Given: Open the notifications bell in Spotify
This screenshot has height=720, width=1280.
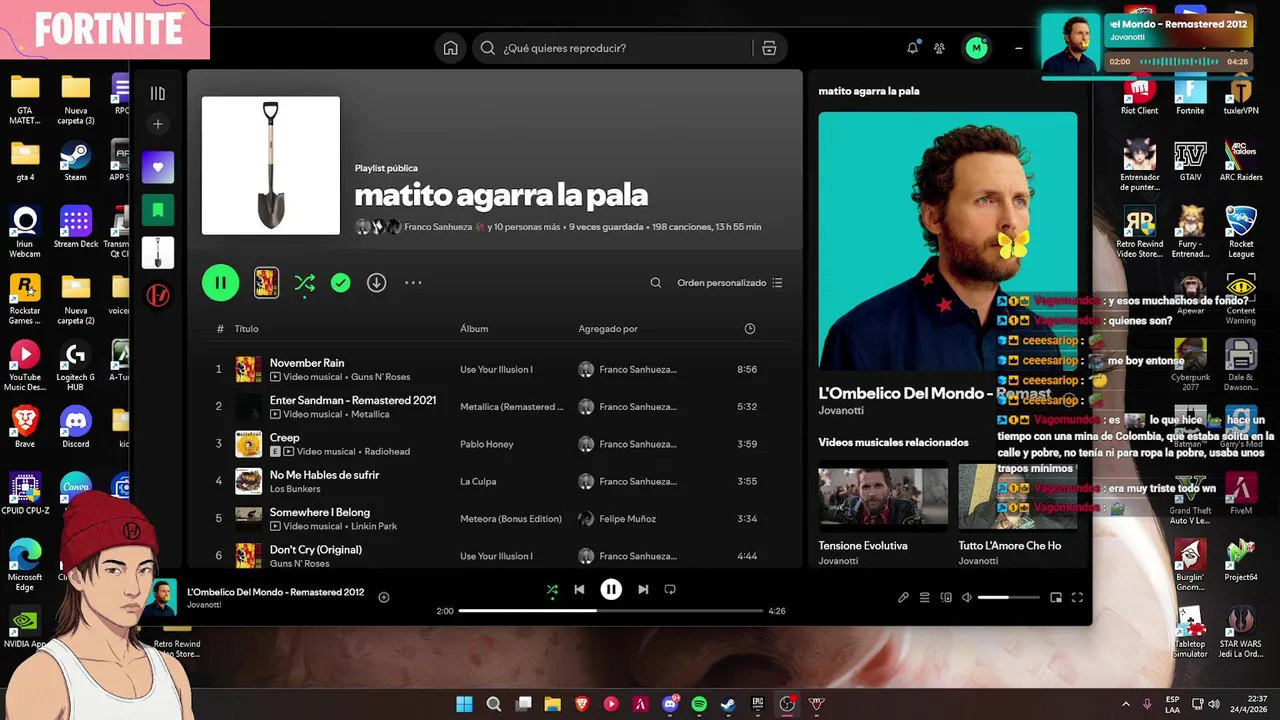Looking at the screenshot, I should (x=913, y=48).
